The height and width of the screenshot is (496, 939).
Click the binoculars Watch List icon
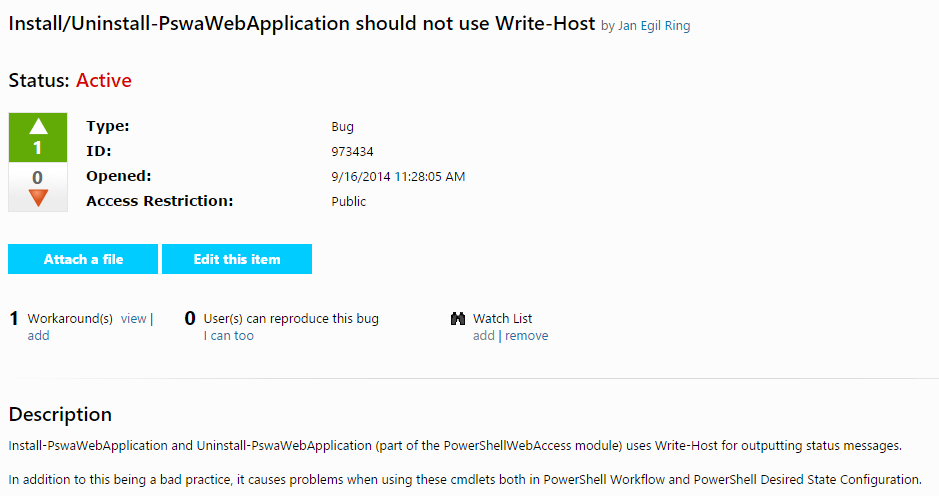point(459,319)
